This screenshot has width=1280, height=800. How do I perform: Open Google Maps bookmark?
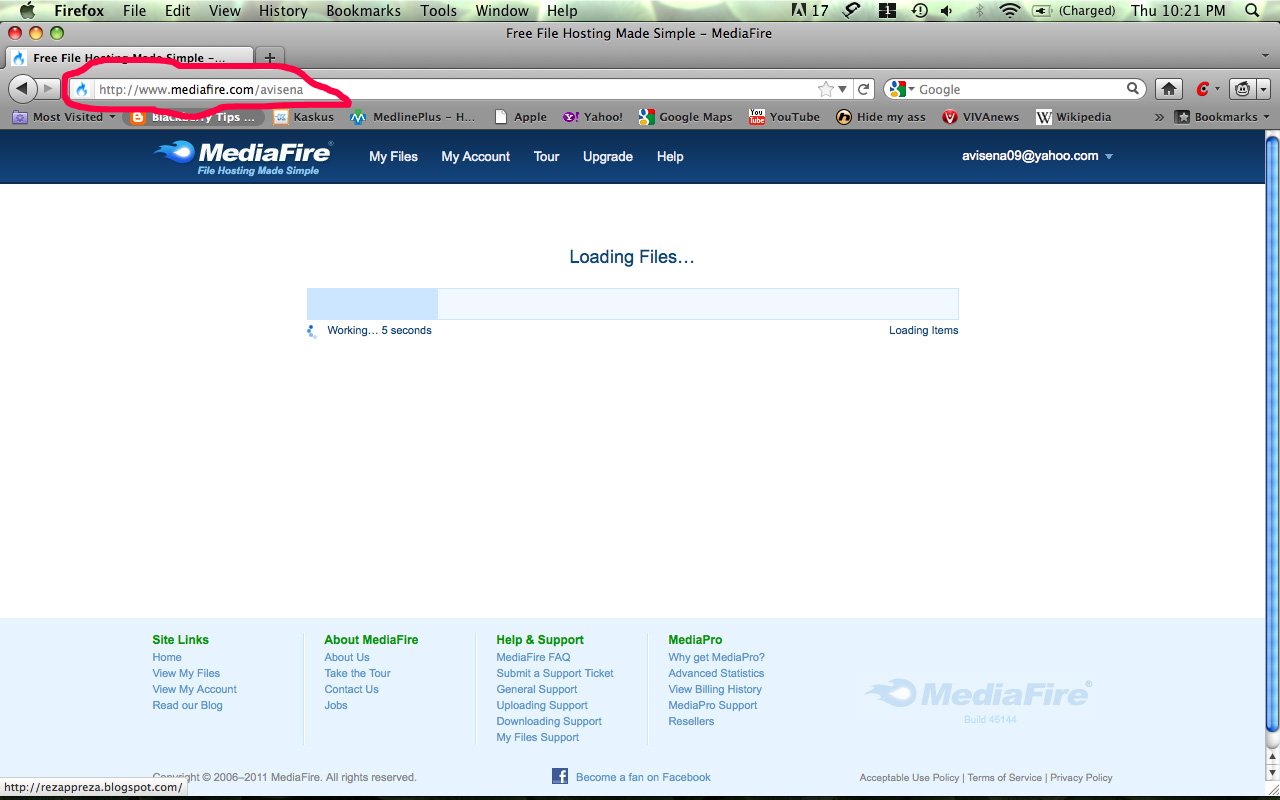point(686,117)
